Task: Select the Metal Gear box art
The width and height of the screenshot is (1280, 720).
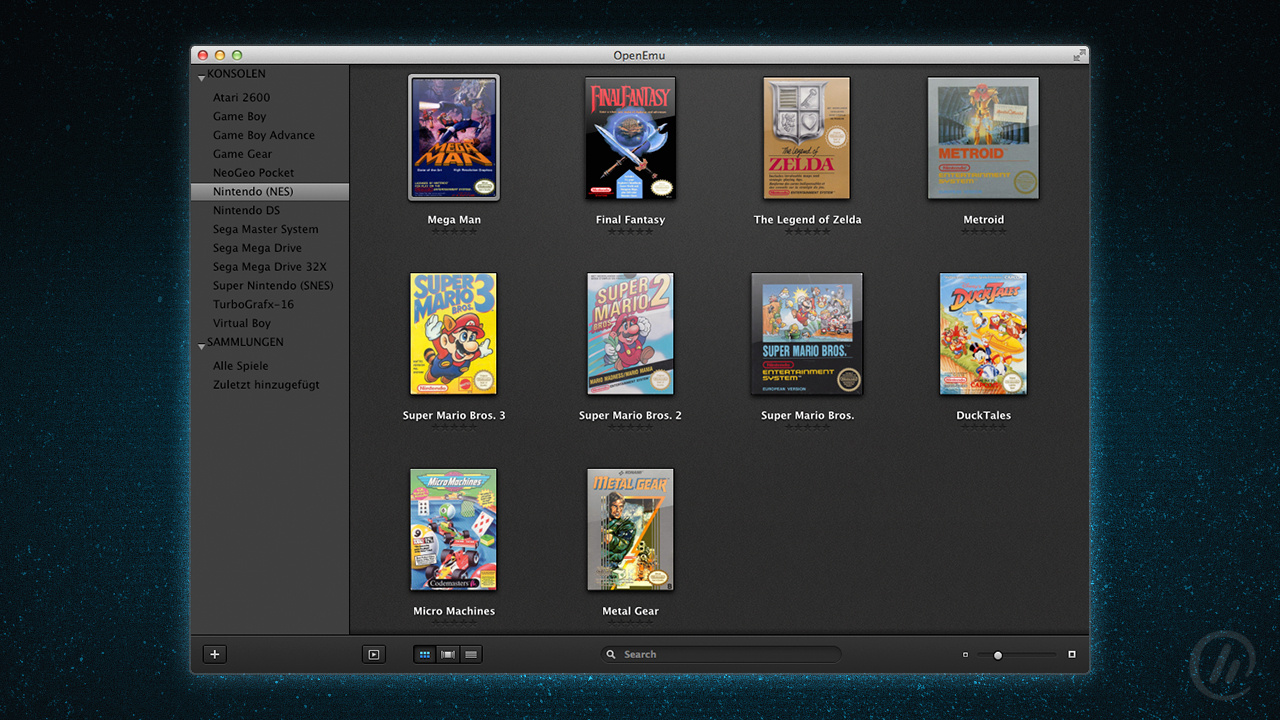Action: click(630, 530)
